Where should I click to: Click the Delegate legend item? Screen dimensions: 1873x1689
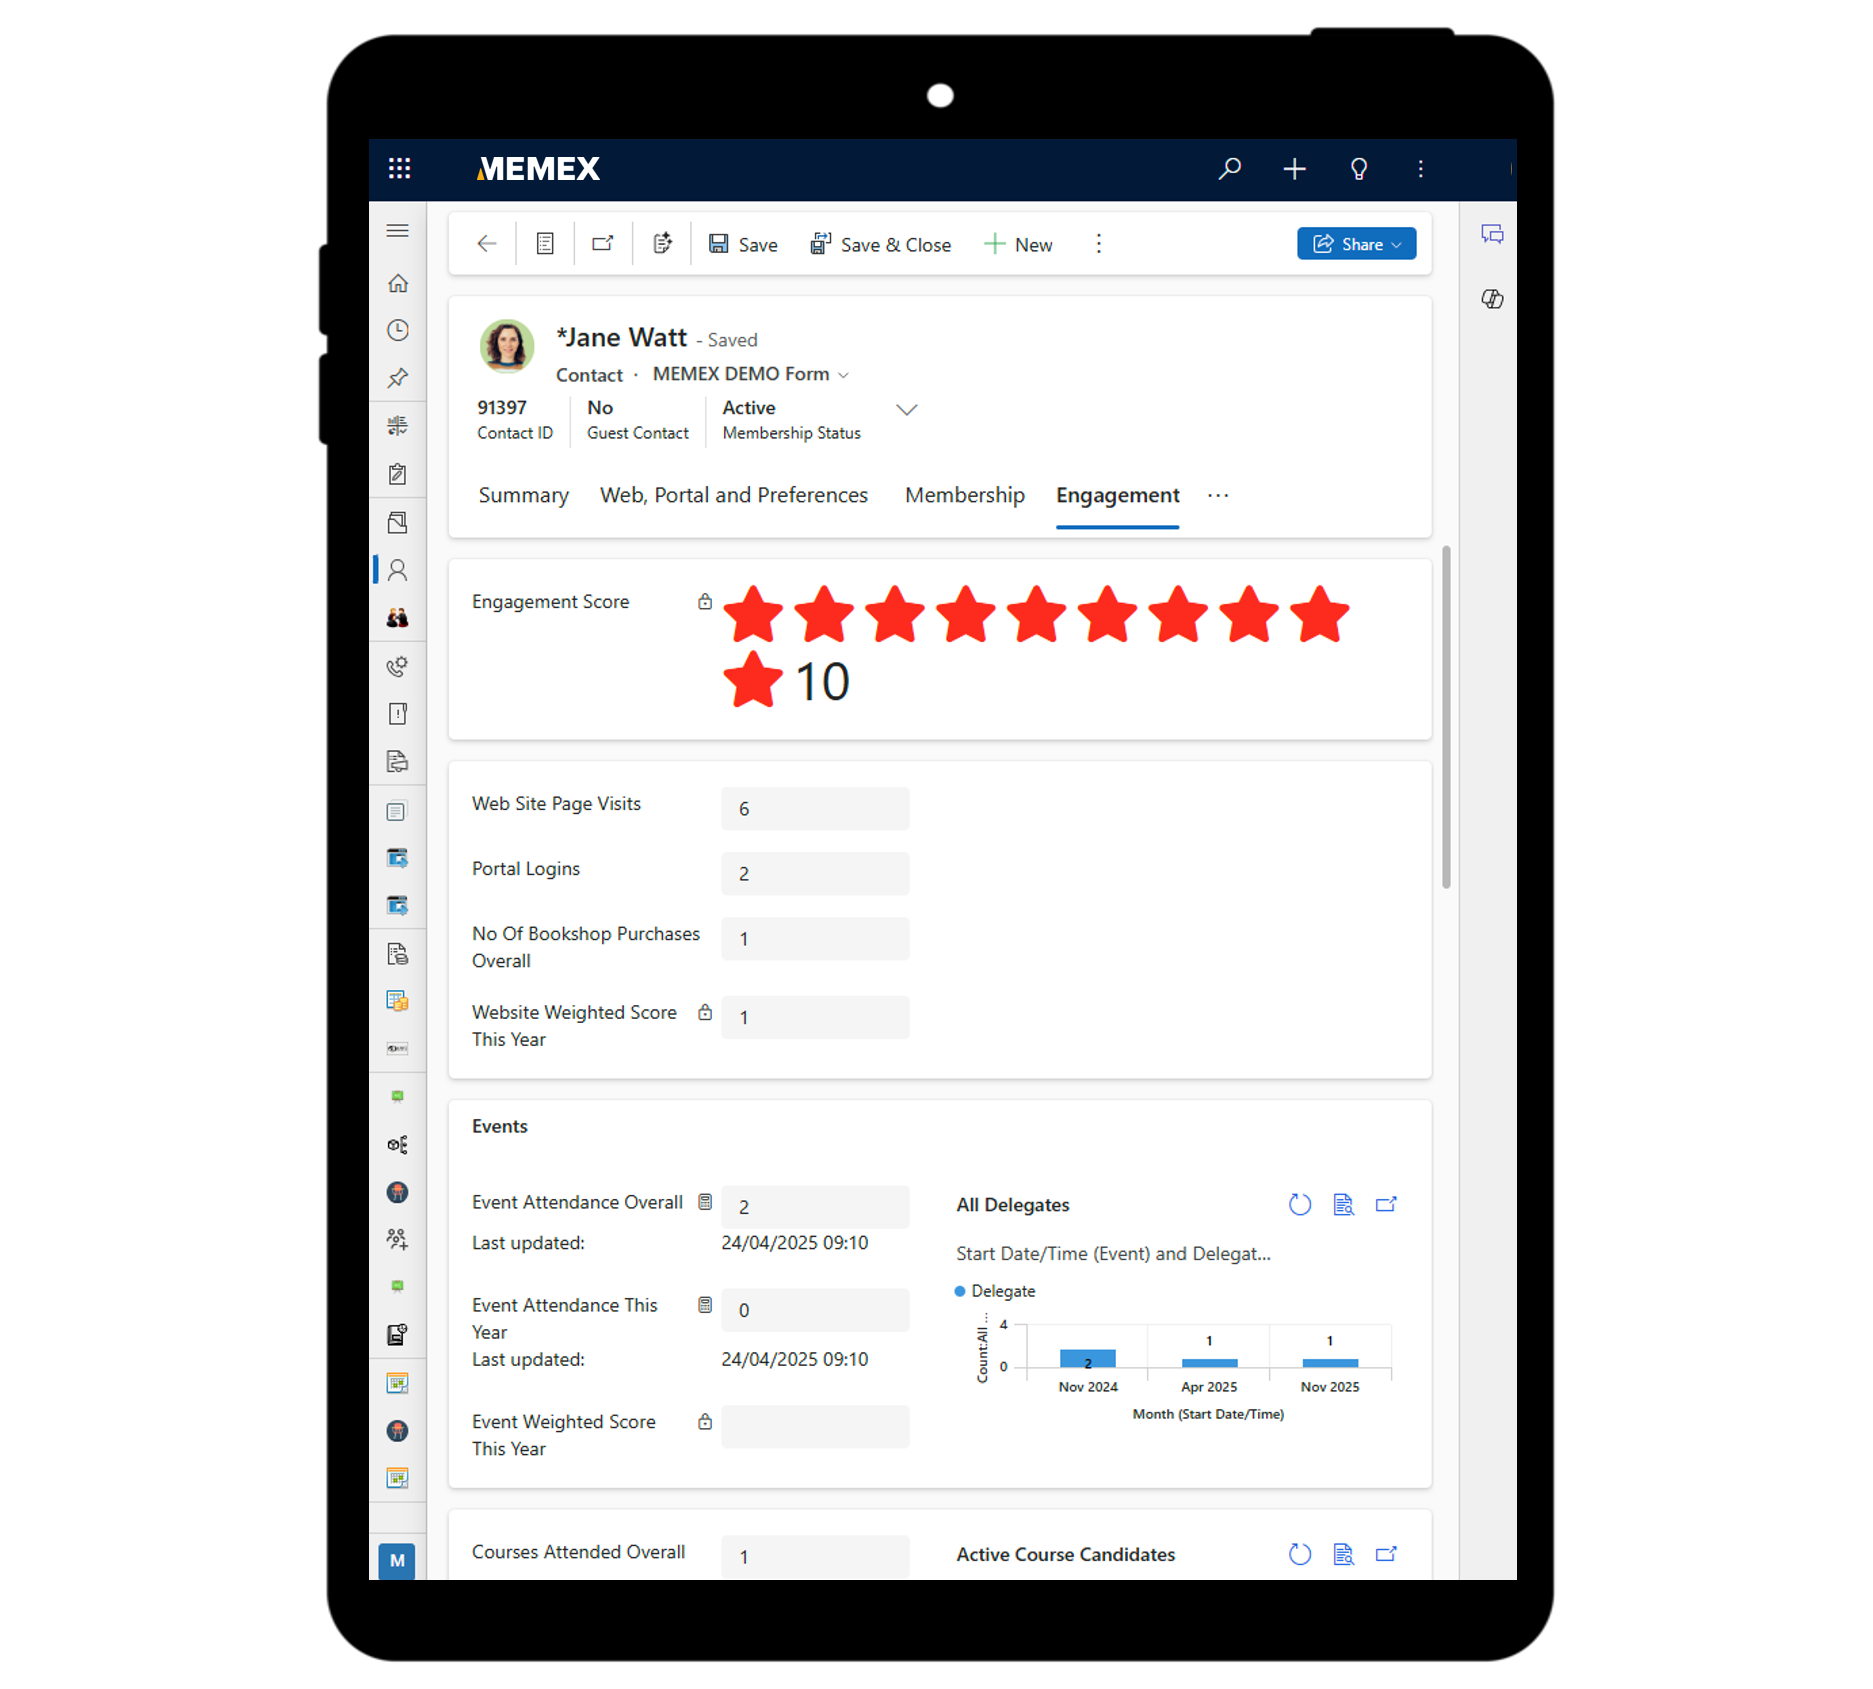995,1291
